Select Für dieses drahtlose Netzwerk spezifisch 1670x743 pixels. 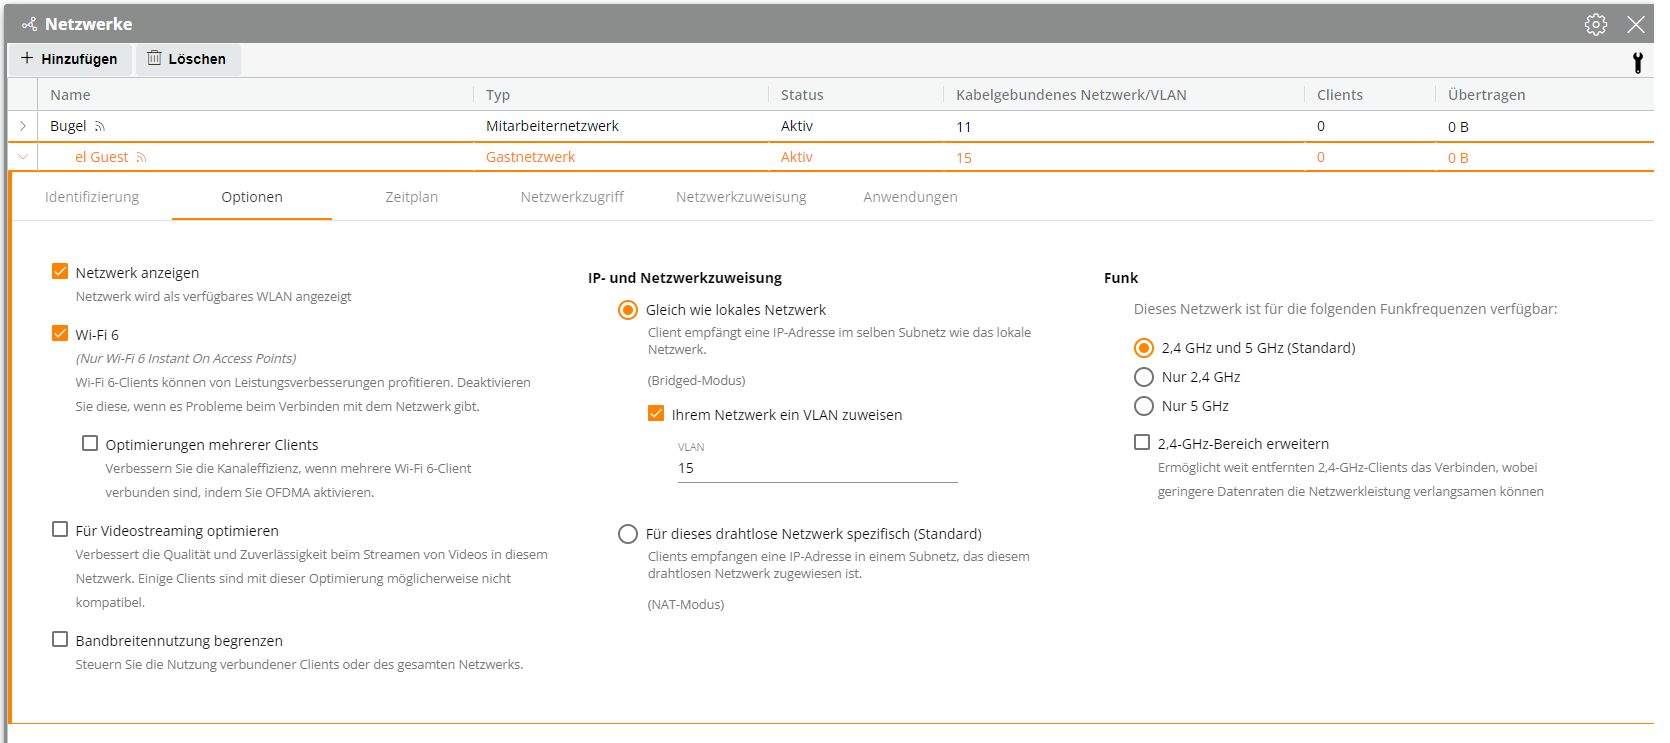(628, 534)
